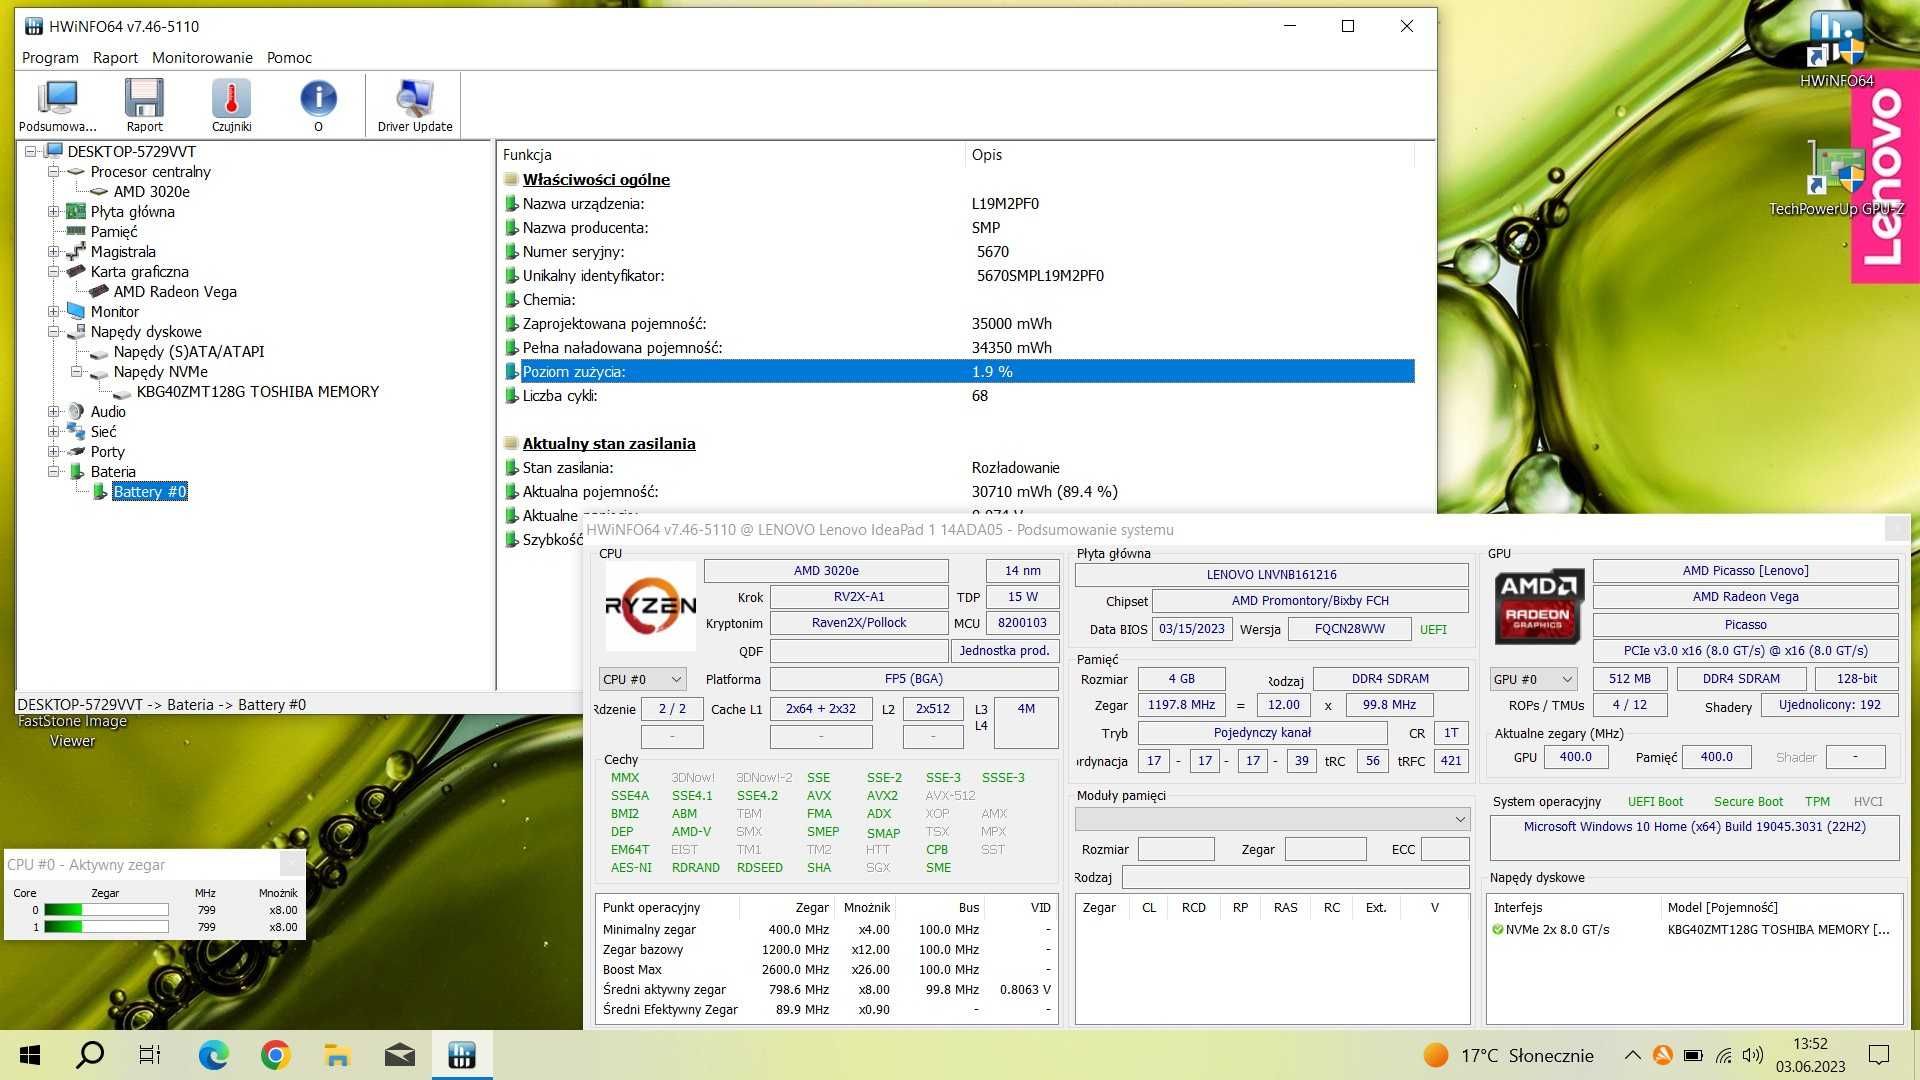This screenshot has height=1080, width=1920.
Task: Click the weather widget 17°C Słonecznie
Action: (1508, 1055)
